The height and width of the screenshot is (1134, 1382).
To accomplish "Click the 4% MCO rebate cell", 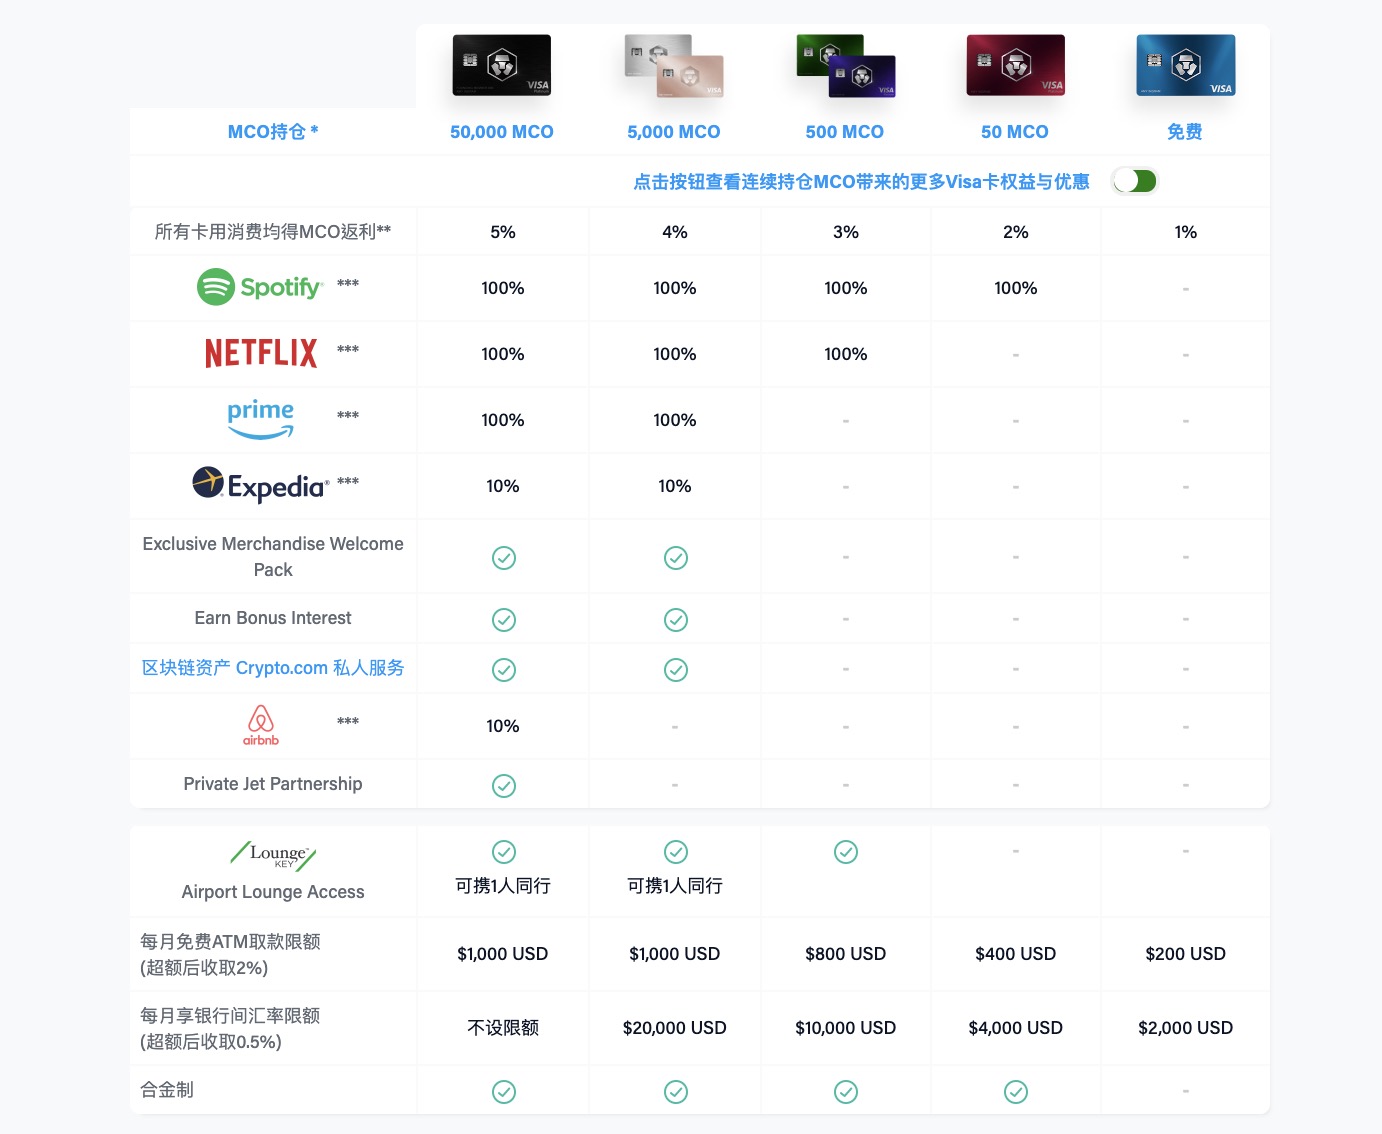I will [x=675, y=232].
